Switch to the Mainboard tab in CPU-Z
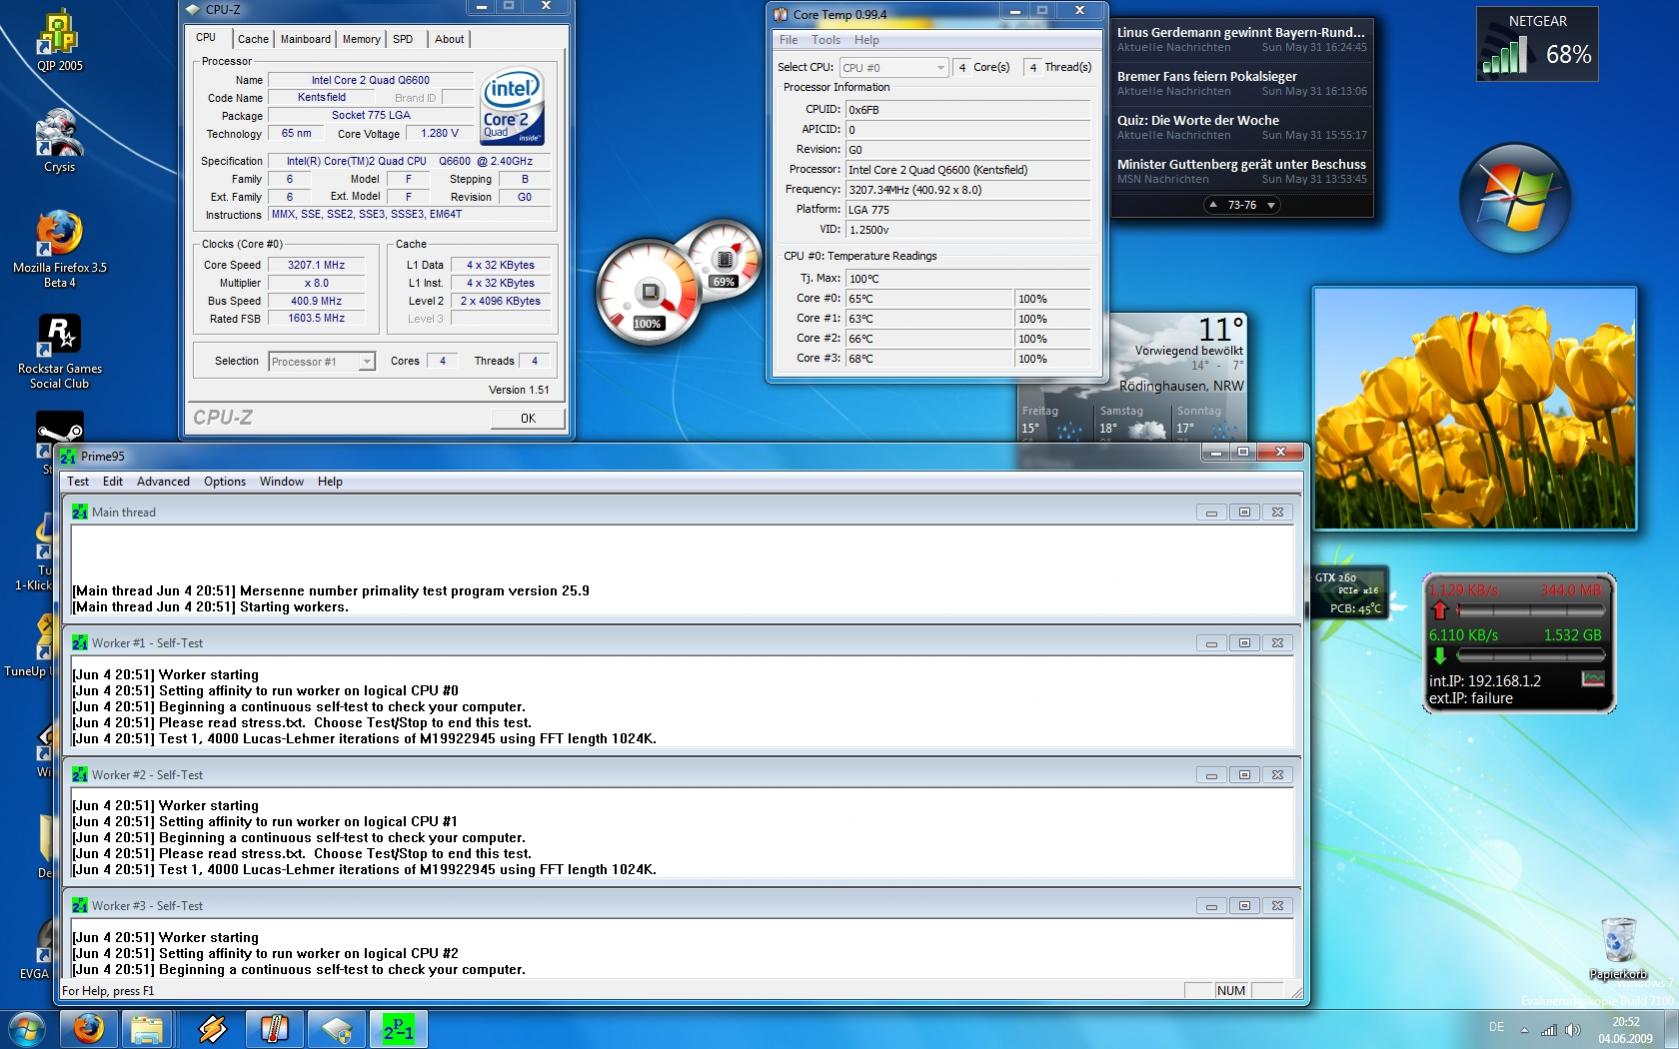The image size is (1679, 1049). (x=305, y=39)
